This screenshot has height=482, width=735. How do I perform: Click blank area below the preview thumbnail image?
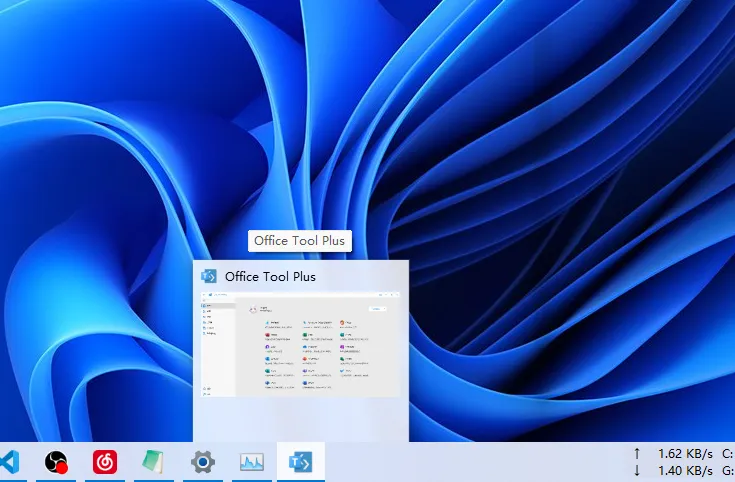(x=300, y=418)
